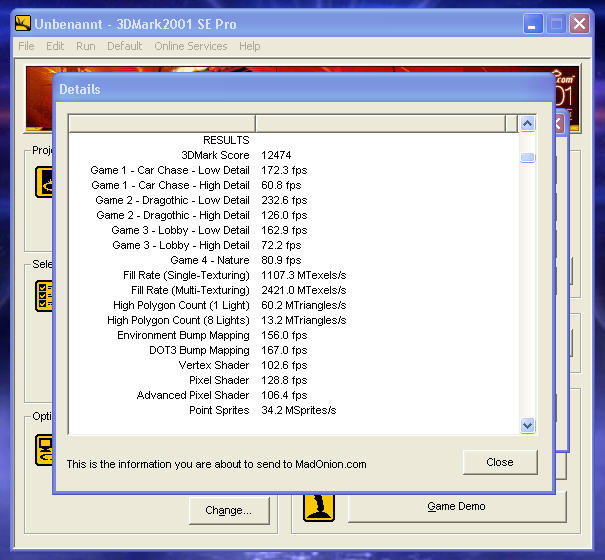Image resolution: width=605 pixels, height=560 pixels.
Task: Select the 3DMark Score row
Action: pos(294,155)
